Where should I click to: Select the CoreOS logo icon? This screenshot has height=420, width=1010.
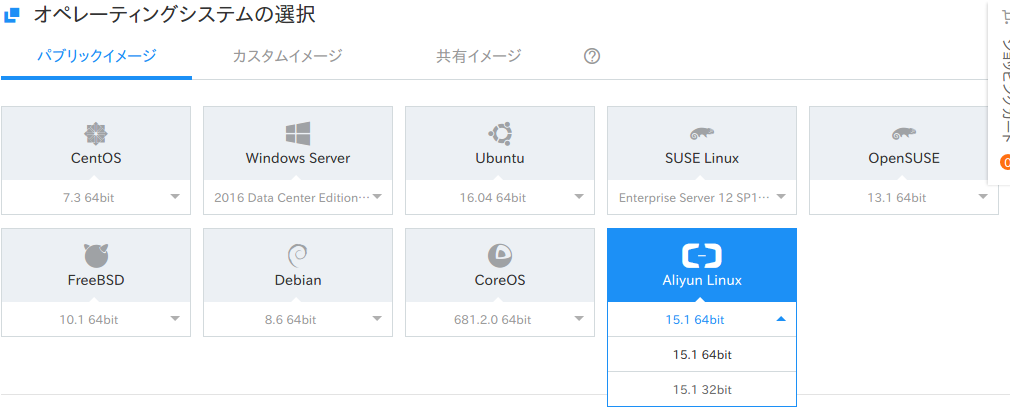500,256
